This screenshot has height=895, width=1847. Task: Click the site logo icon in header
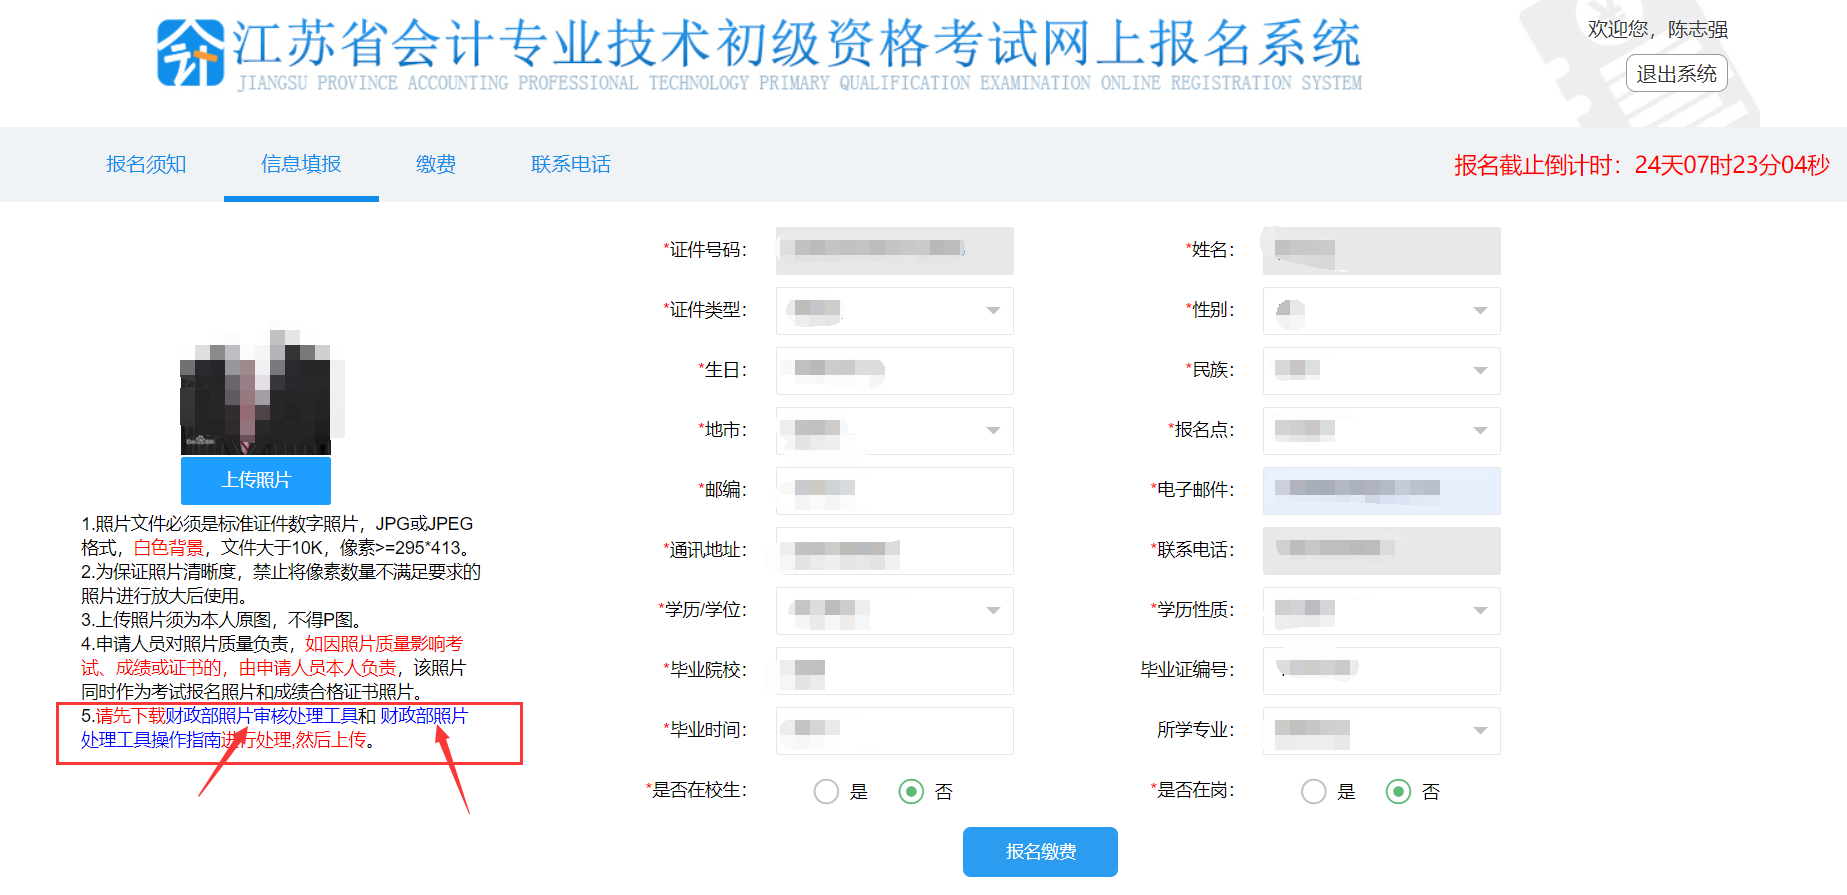coord(190,53)
